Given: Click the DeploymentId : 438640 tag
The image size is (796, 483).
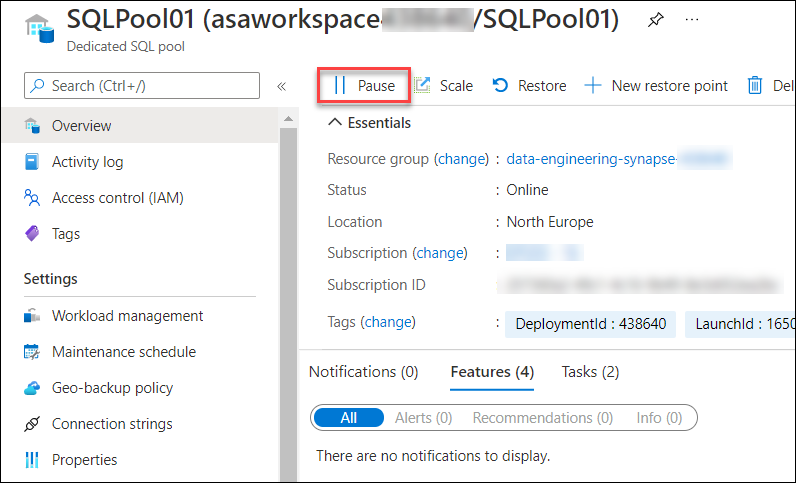Looking at the screenshot, I should click(x=590, y=324).
